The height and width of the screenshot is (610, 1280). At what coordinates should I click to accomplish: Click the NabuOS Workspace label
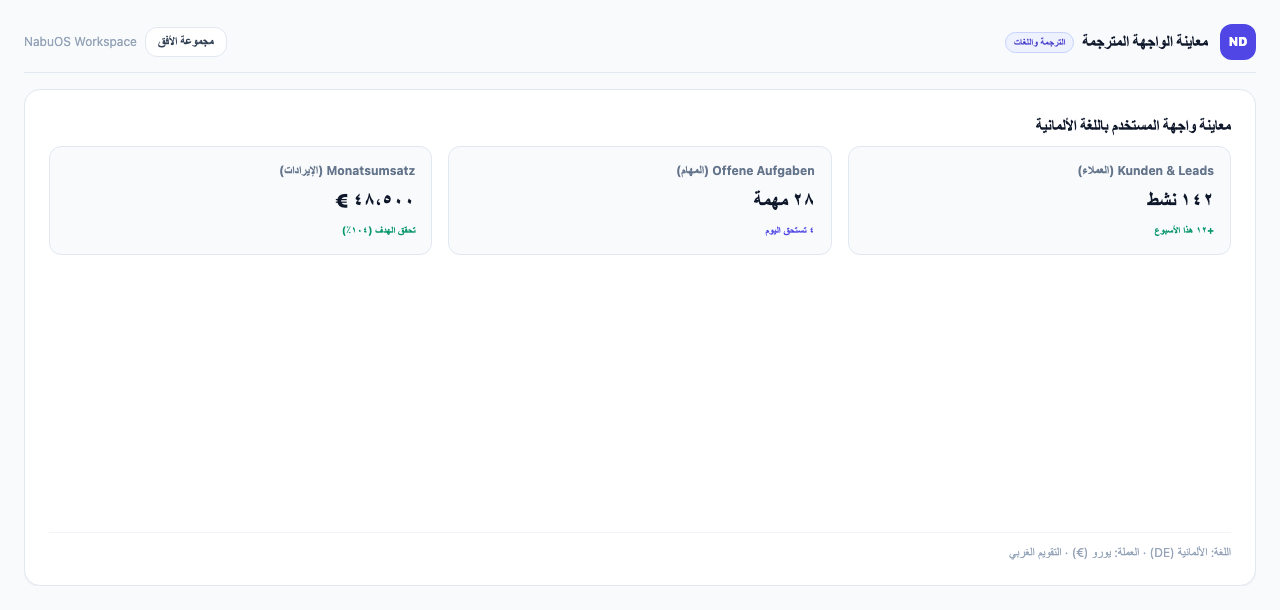point(80,42)
